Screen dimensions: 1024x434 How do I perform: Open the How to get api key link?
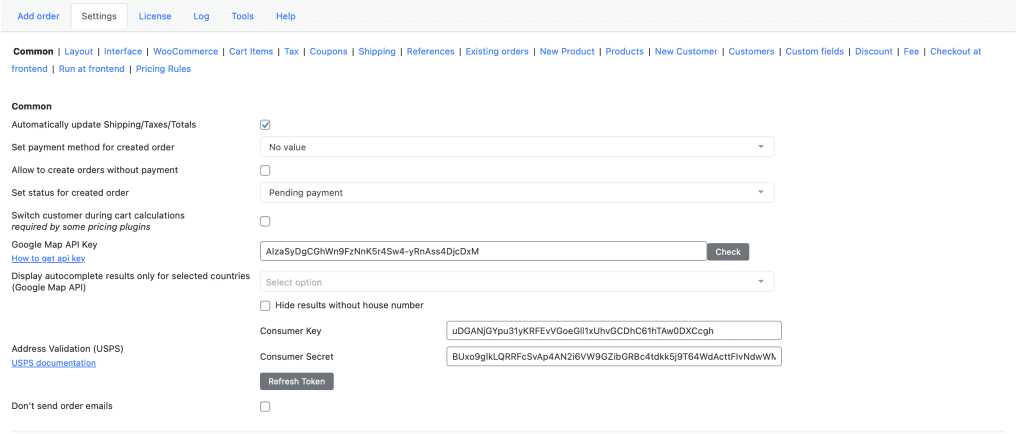[48, 258]
